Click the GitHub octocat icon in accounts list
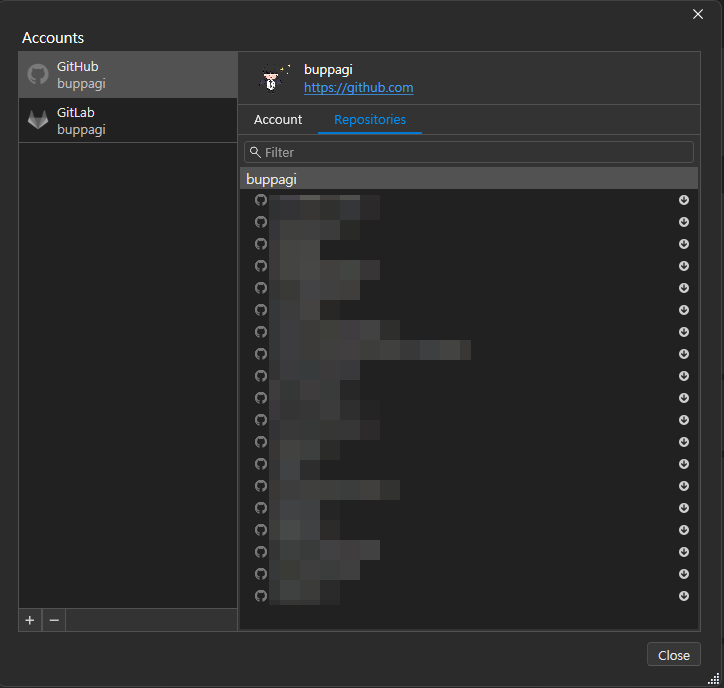Image resolution: width=724 pixels, height=688 pixels. (x=38, y=75)
